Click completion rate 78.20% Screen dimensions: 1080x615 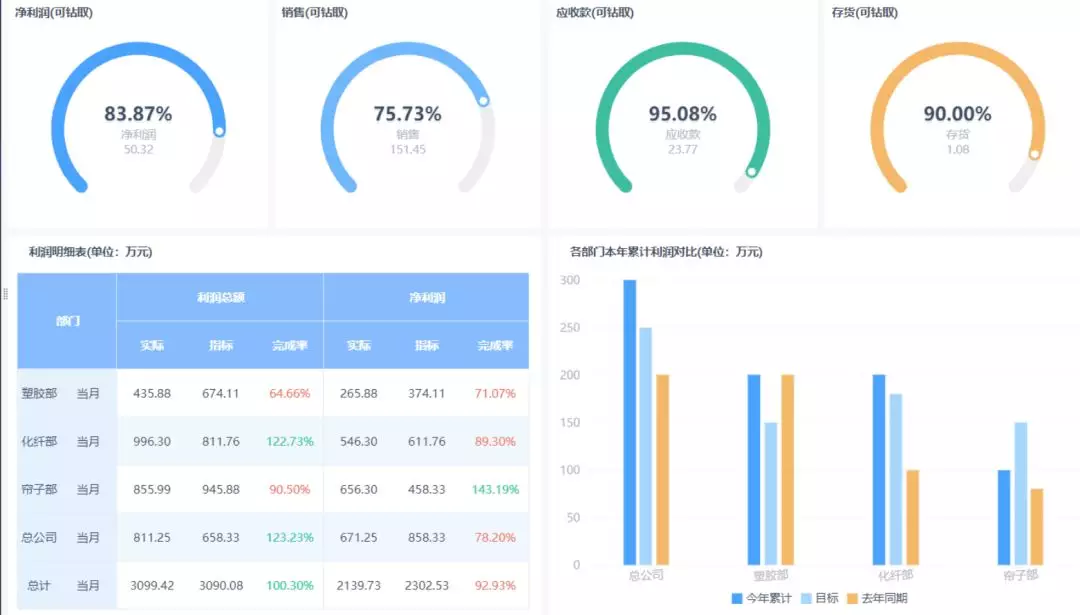[x=495, y=537]
